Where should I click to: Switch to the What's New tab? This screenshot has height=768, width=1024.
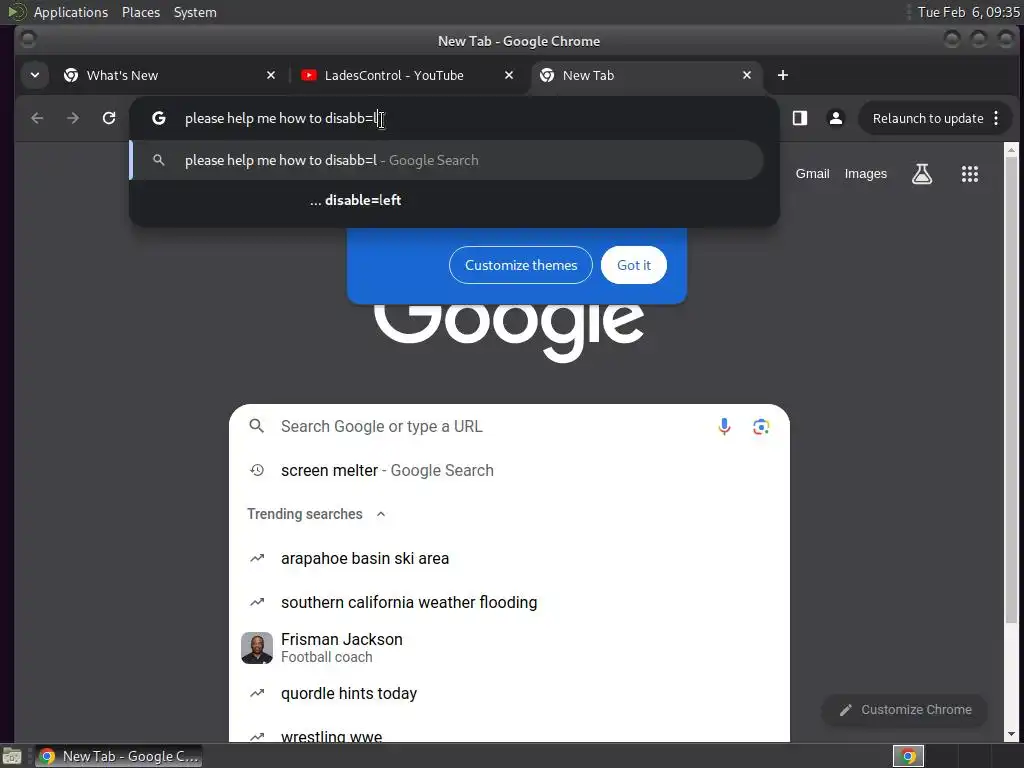(x=171, y=75)
